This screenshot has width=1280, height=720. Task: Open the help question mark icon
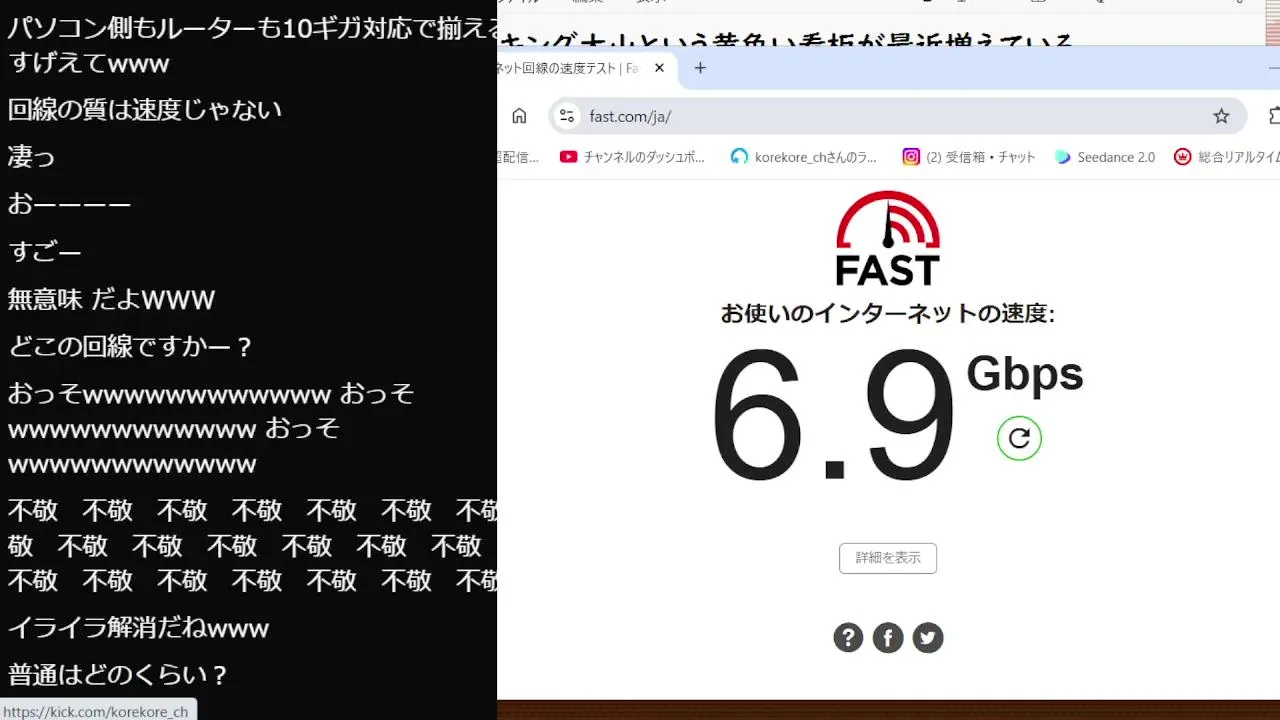(x=848, y=638)
